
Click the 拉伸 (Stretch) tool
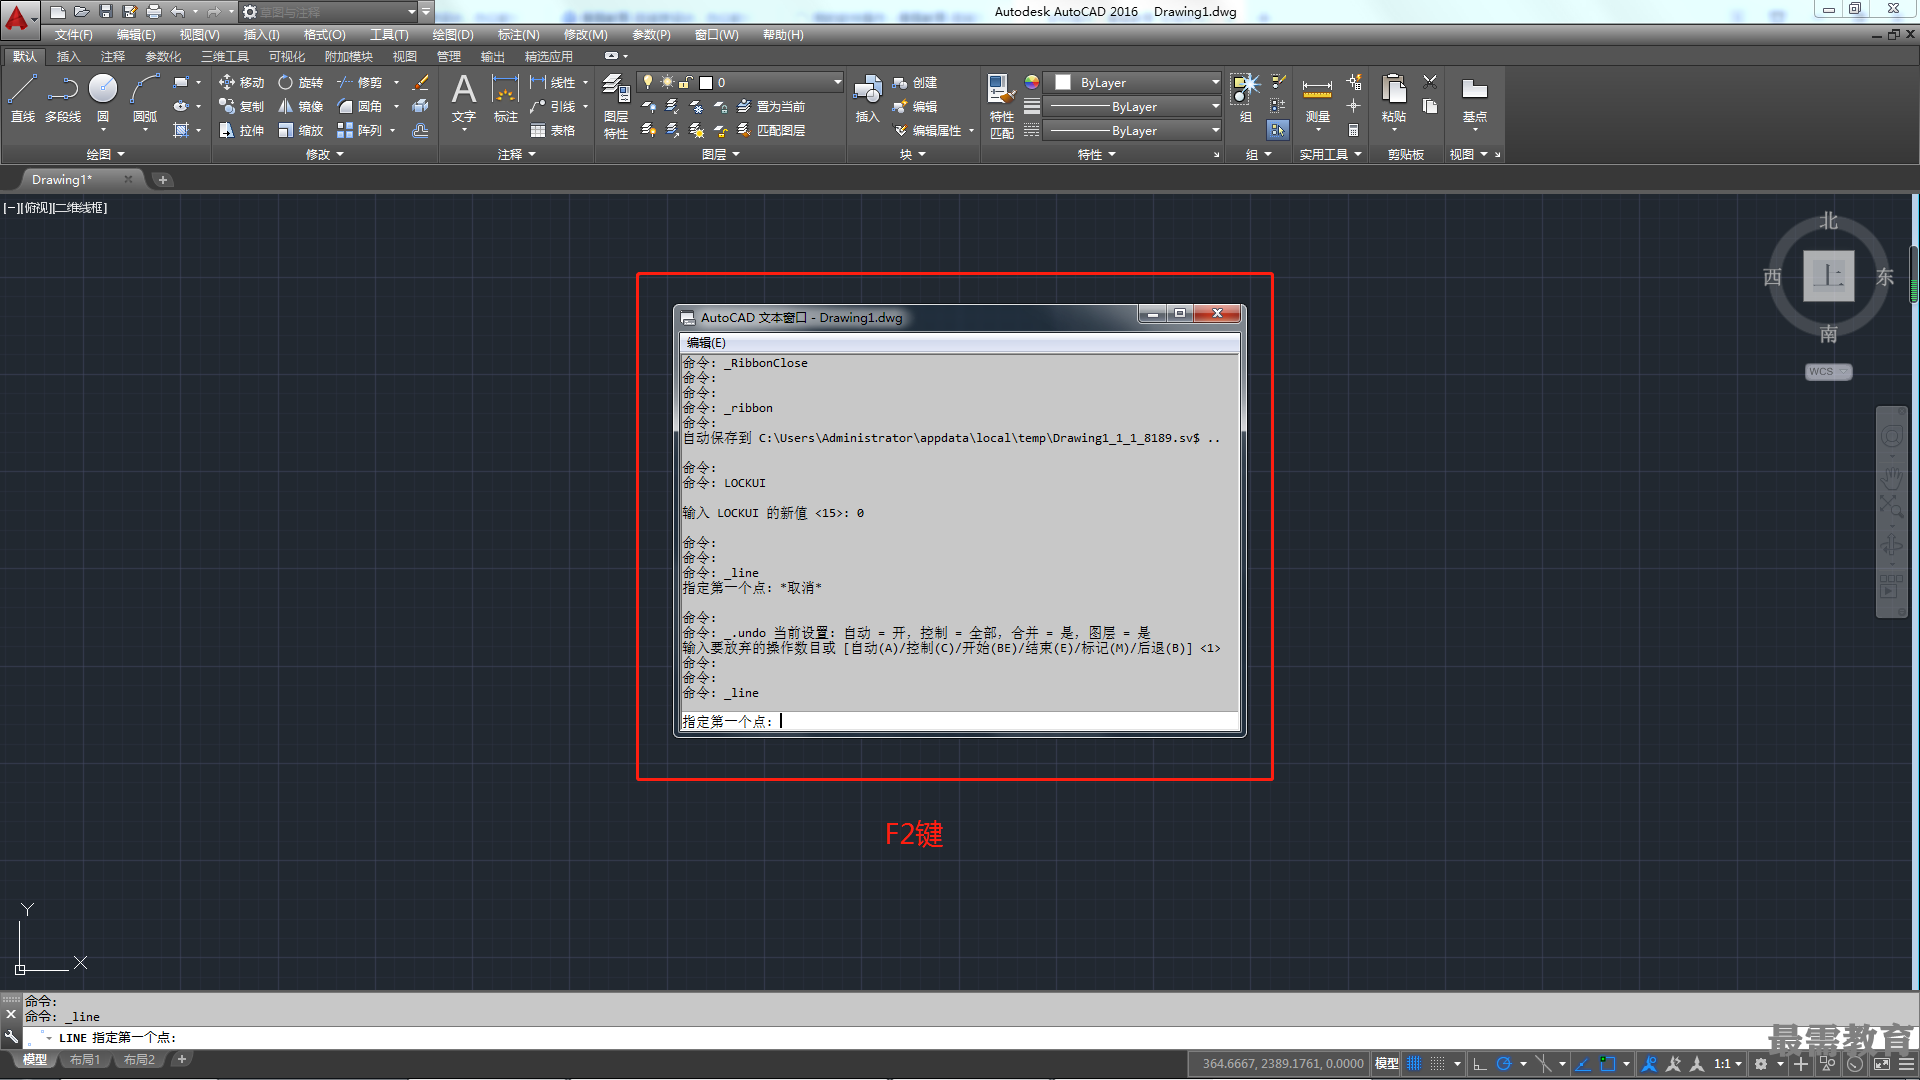241,131
